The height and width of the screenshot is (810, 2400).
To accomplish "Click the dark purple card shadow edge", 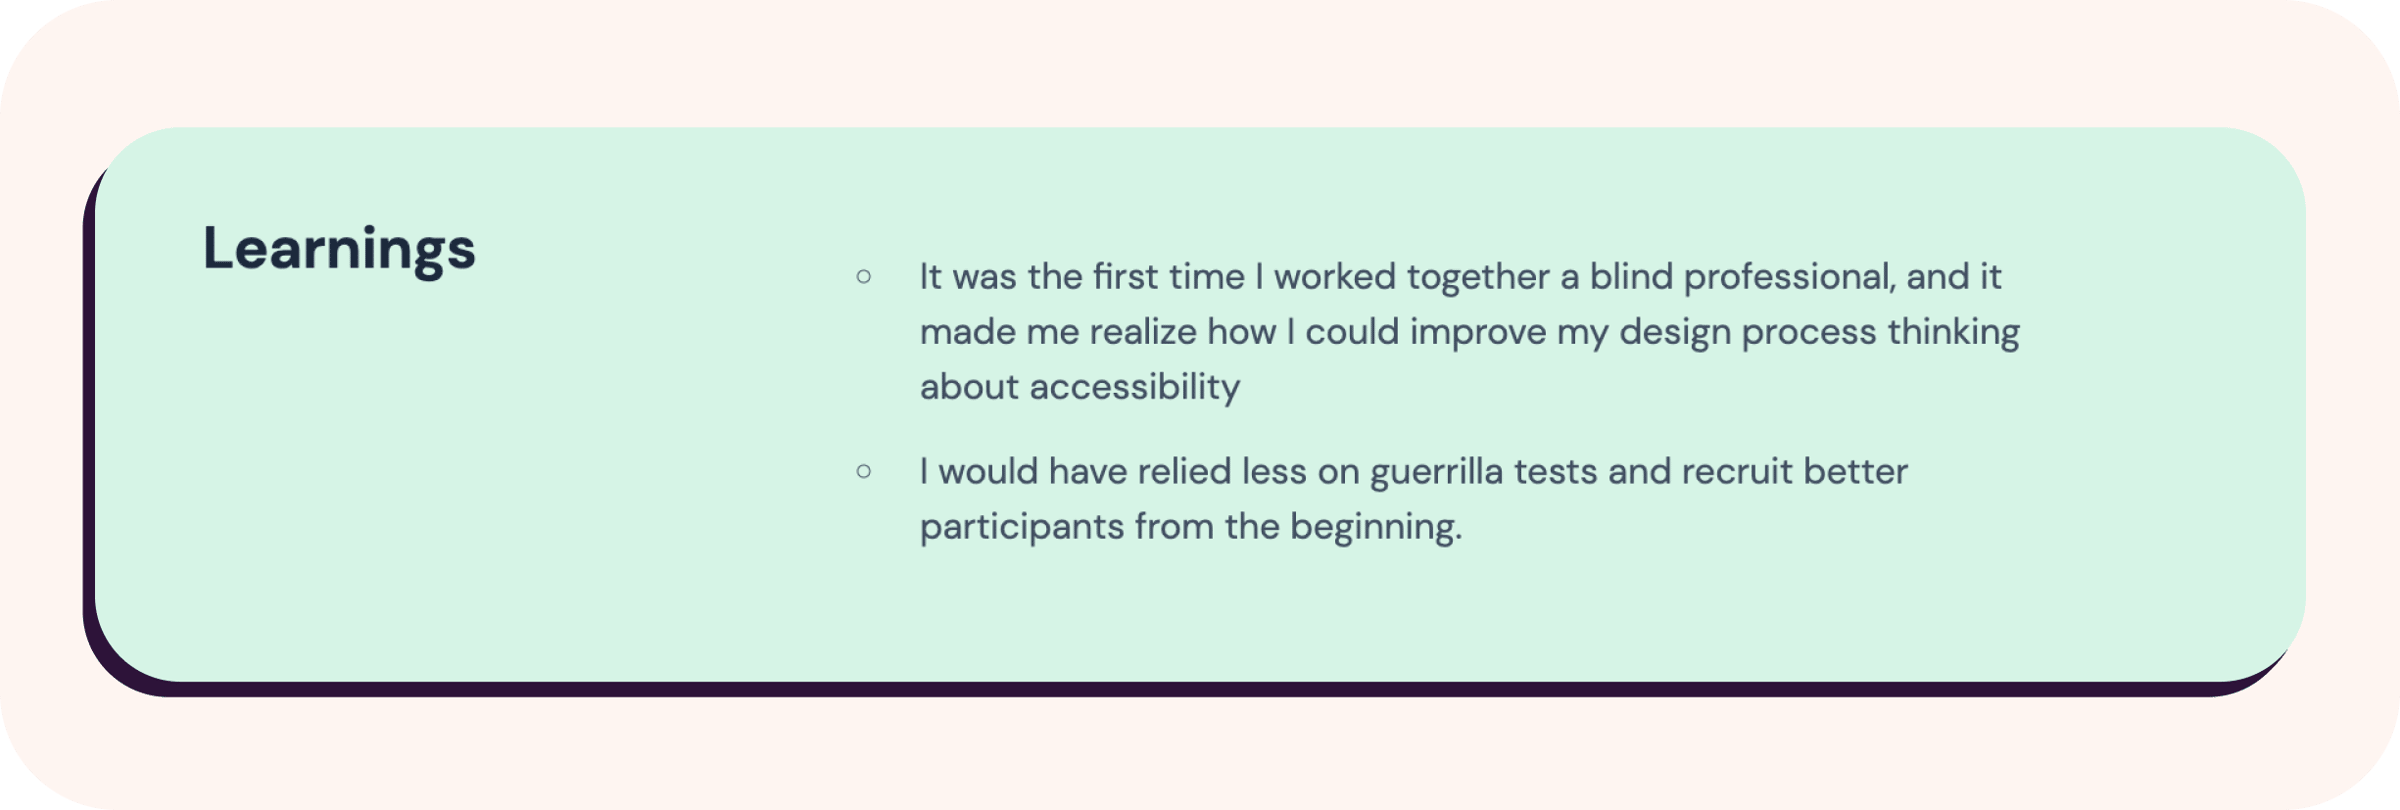I will (x=1200, y=689).
